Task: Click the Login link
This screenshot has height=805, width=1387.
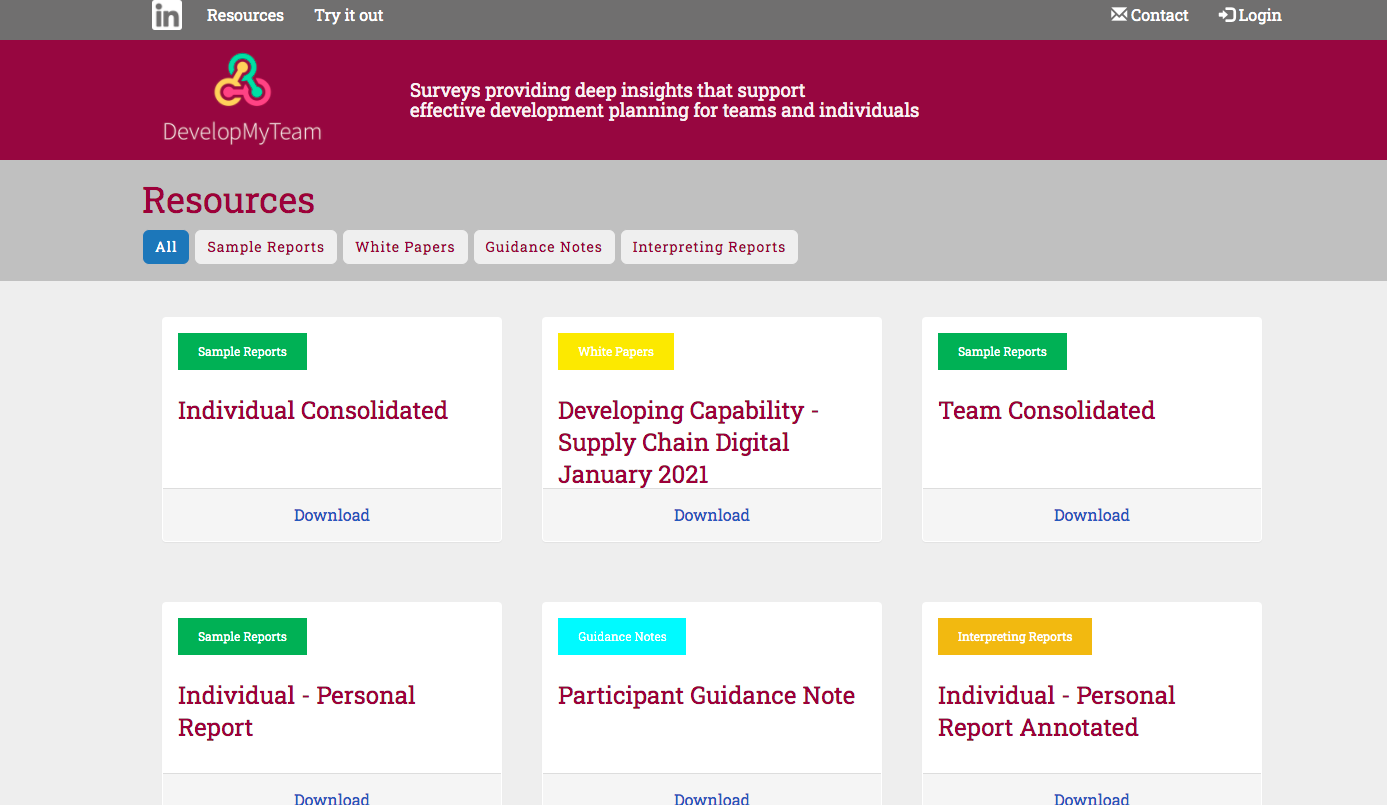Action: coord(1258,14)
